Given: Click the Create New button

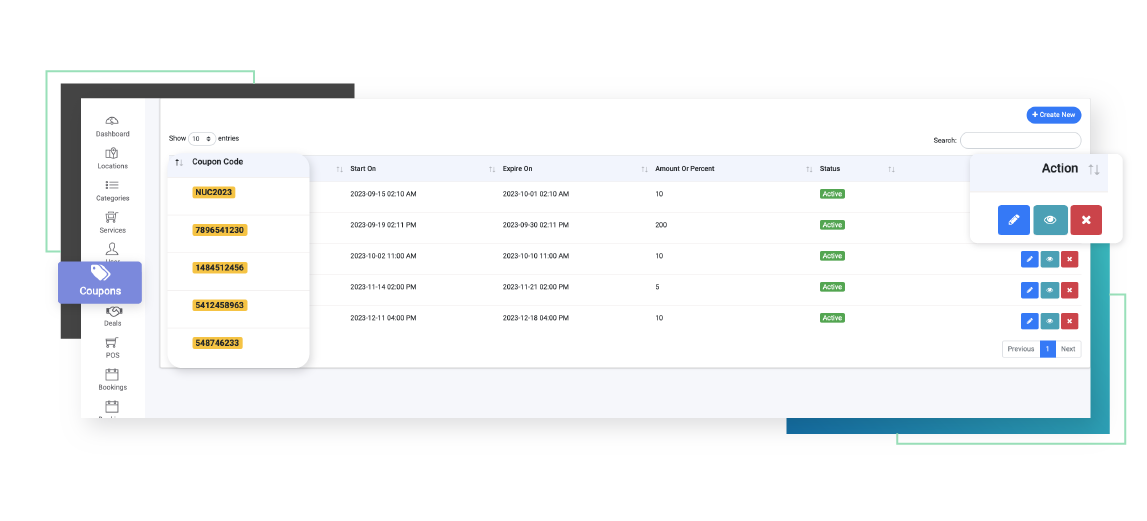Looking at the screenshot, I should [1053, 115].
